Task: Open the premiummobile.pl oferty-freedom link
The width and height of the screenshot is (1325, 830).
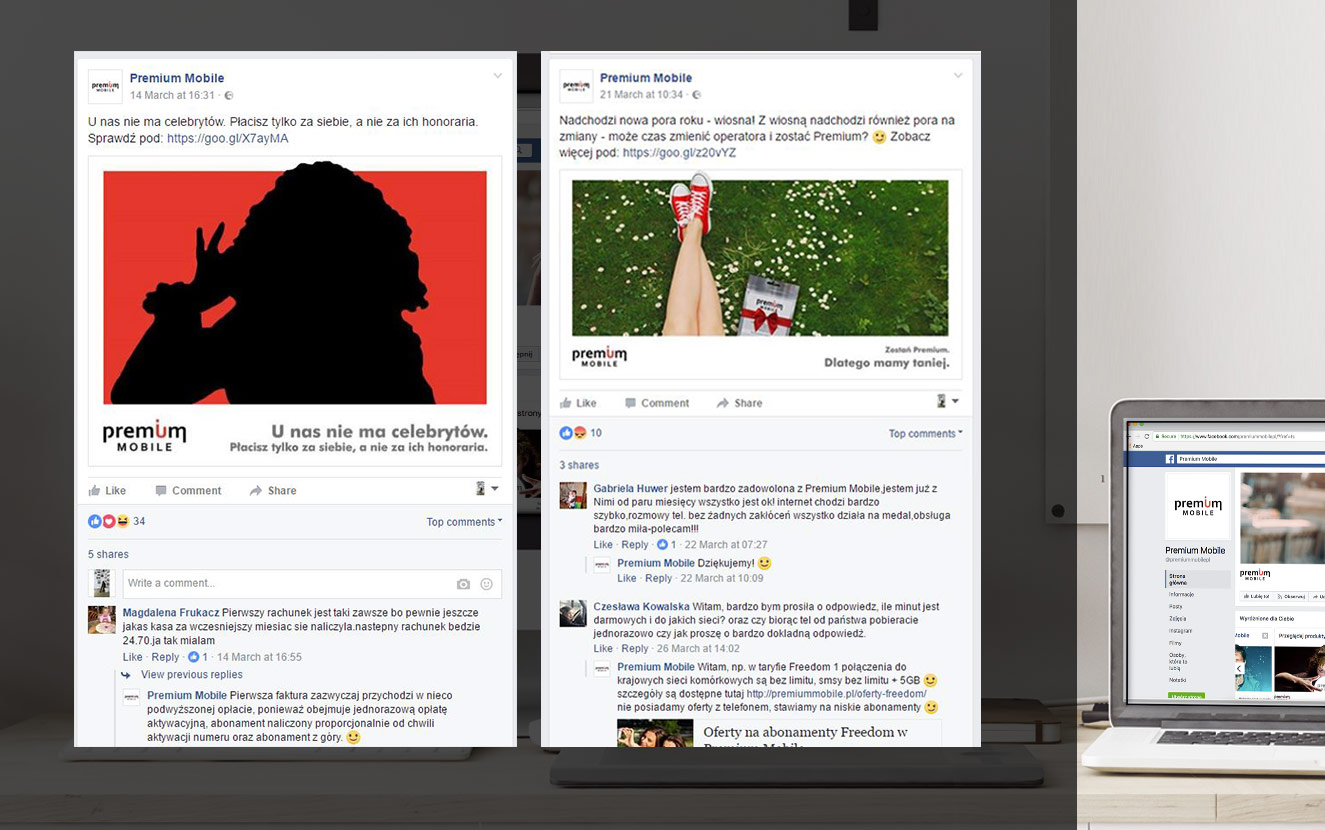Action: click(836, 694)
